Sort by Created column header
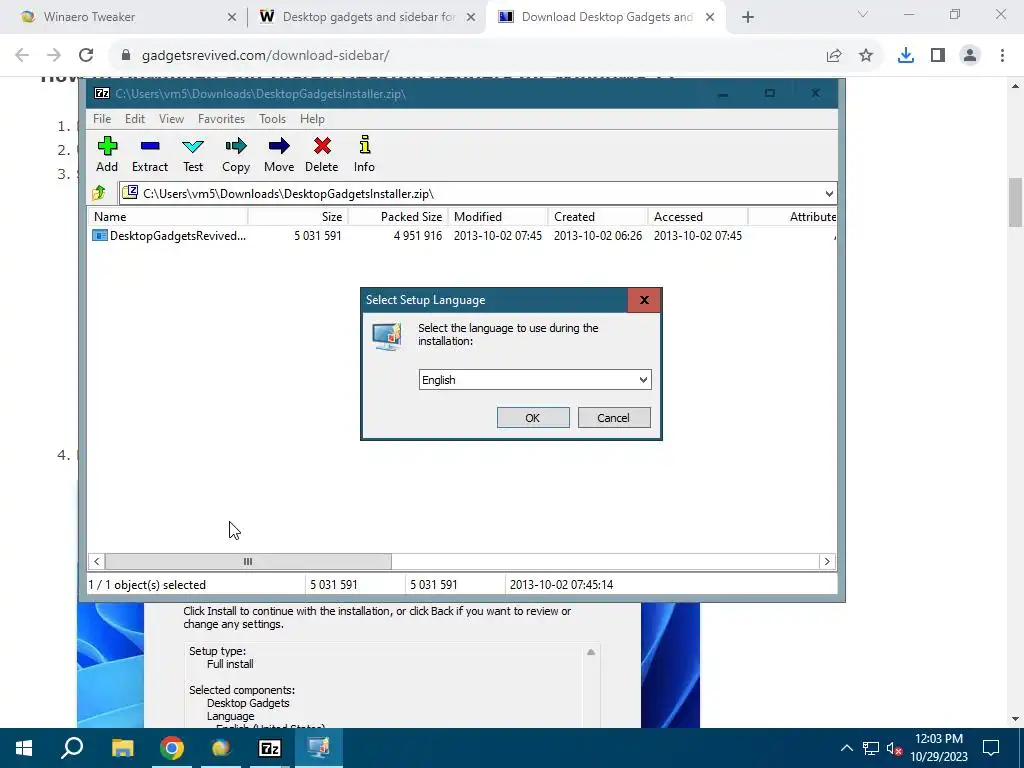Viewport: 1024px width, 768px height. tap(598, 217)
